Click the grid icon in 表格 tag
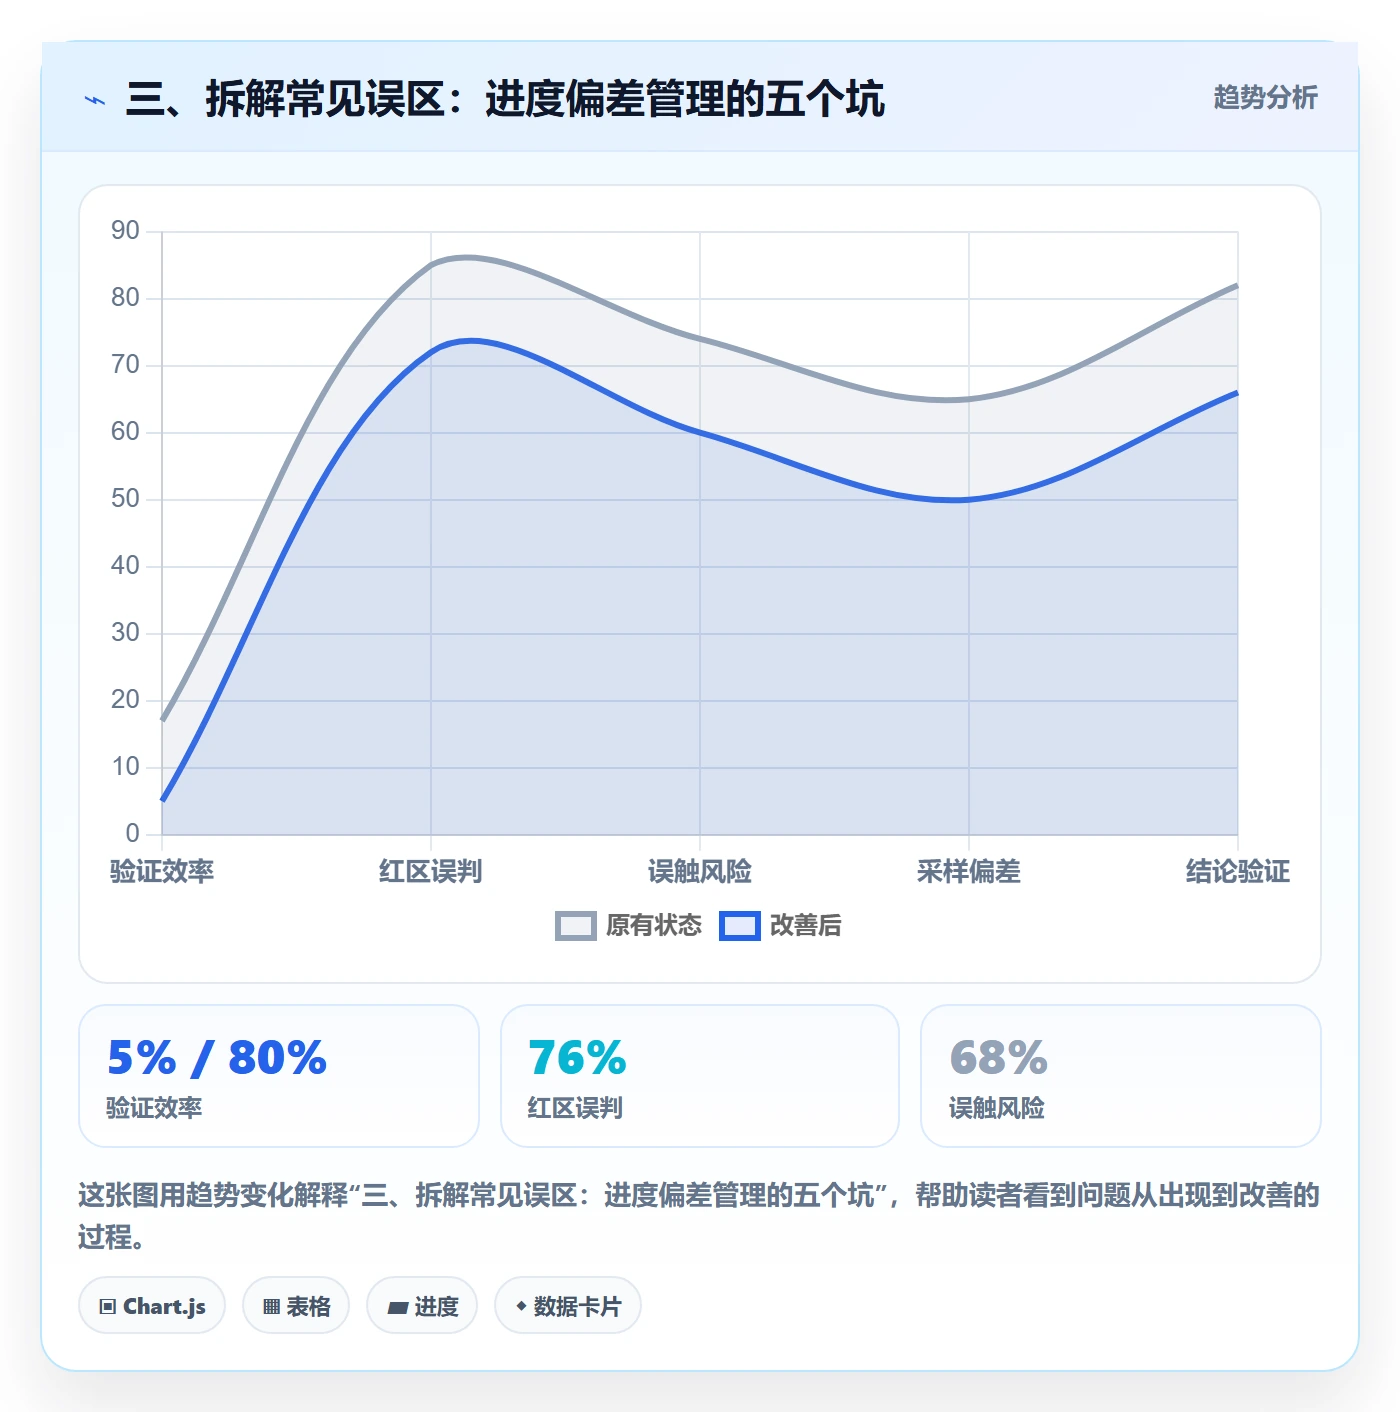This screenshot has height=1412, width=1400. pyautogui.click(x=271, y=1307)
